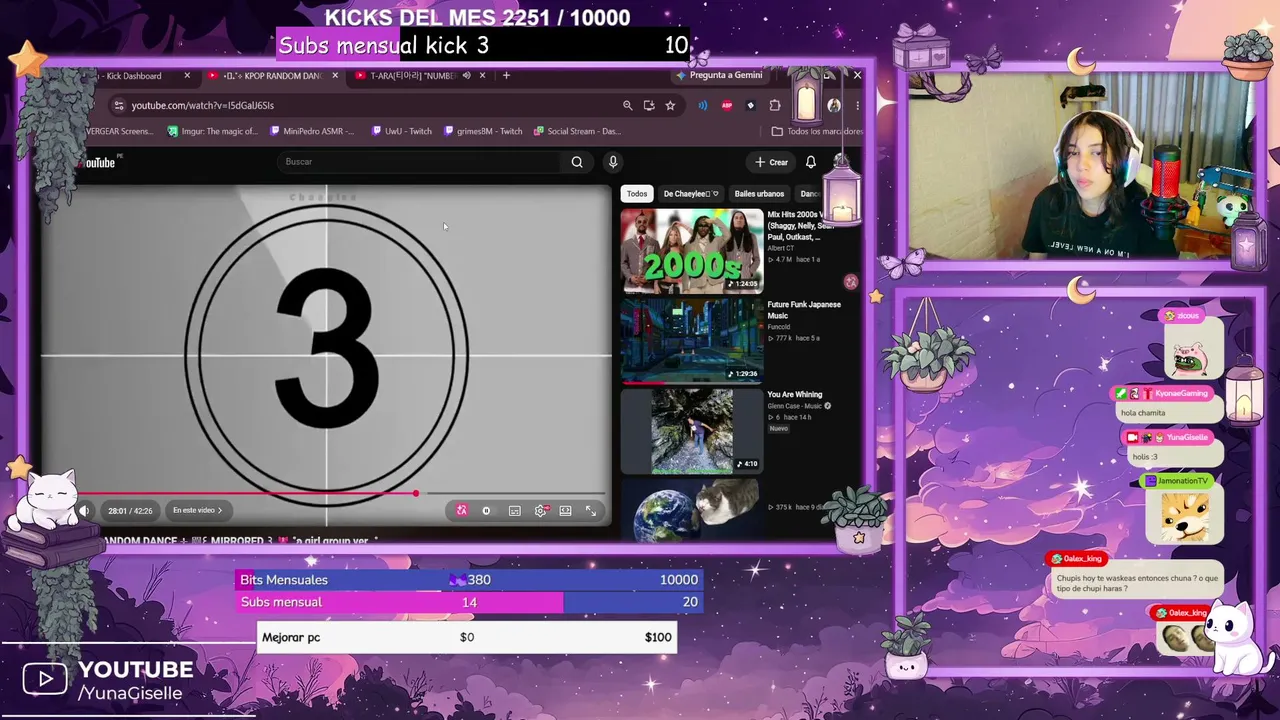1280x720 pixels.
Task: Open Chrome extensions puzzle icon
Action: (x=775, y=105)
